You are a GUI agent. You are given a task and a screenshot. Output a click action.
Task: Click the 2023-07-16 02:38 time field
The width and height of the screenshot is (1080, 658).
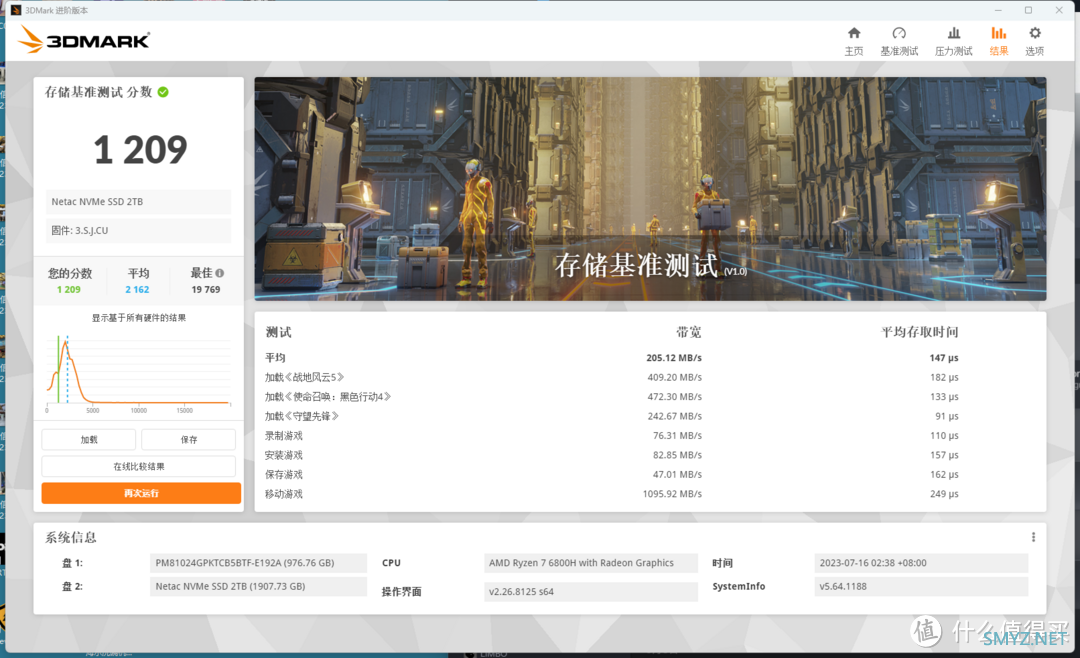click(921, 563)
